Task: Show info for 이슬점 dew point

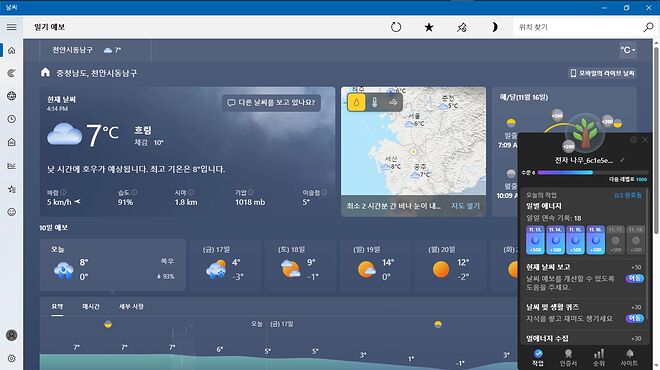Action: click(324, 193)
